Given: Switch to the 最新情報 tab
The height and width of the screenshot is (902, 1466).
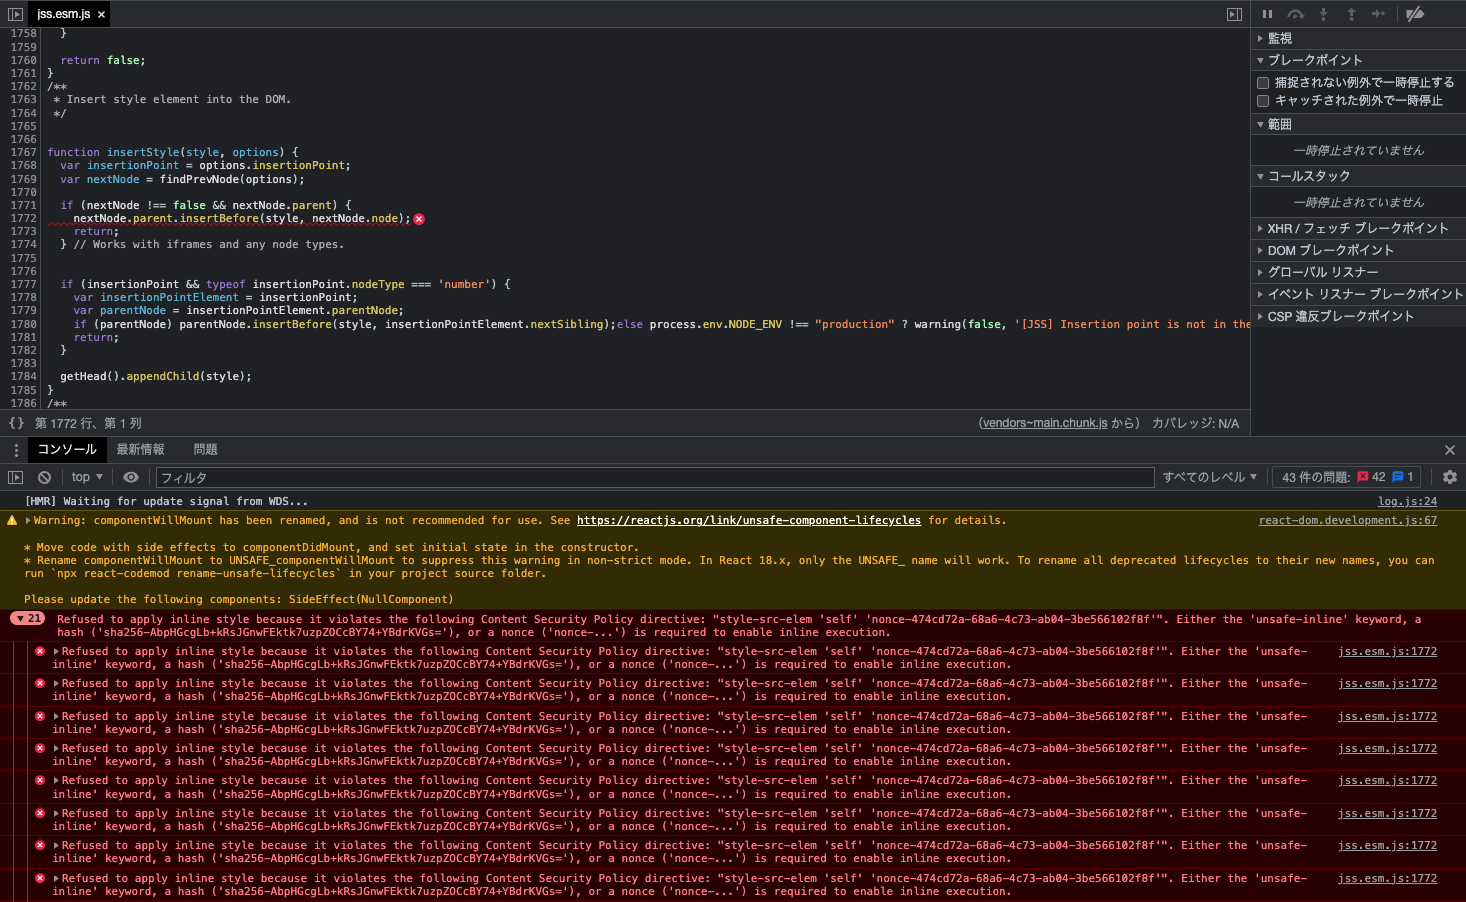Looking at the screenshot, I should point(140,450).
